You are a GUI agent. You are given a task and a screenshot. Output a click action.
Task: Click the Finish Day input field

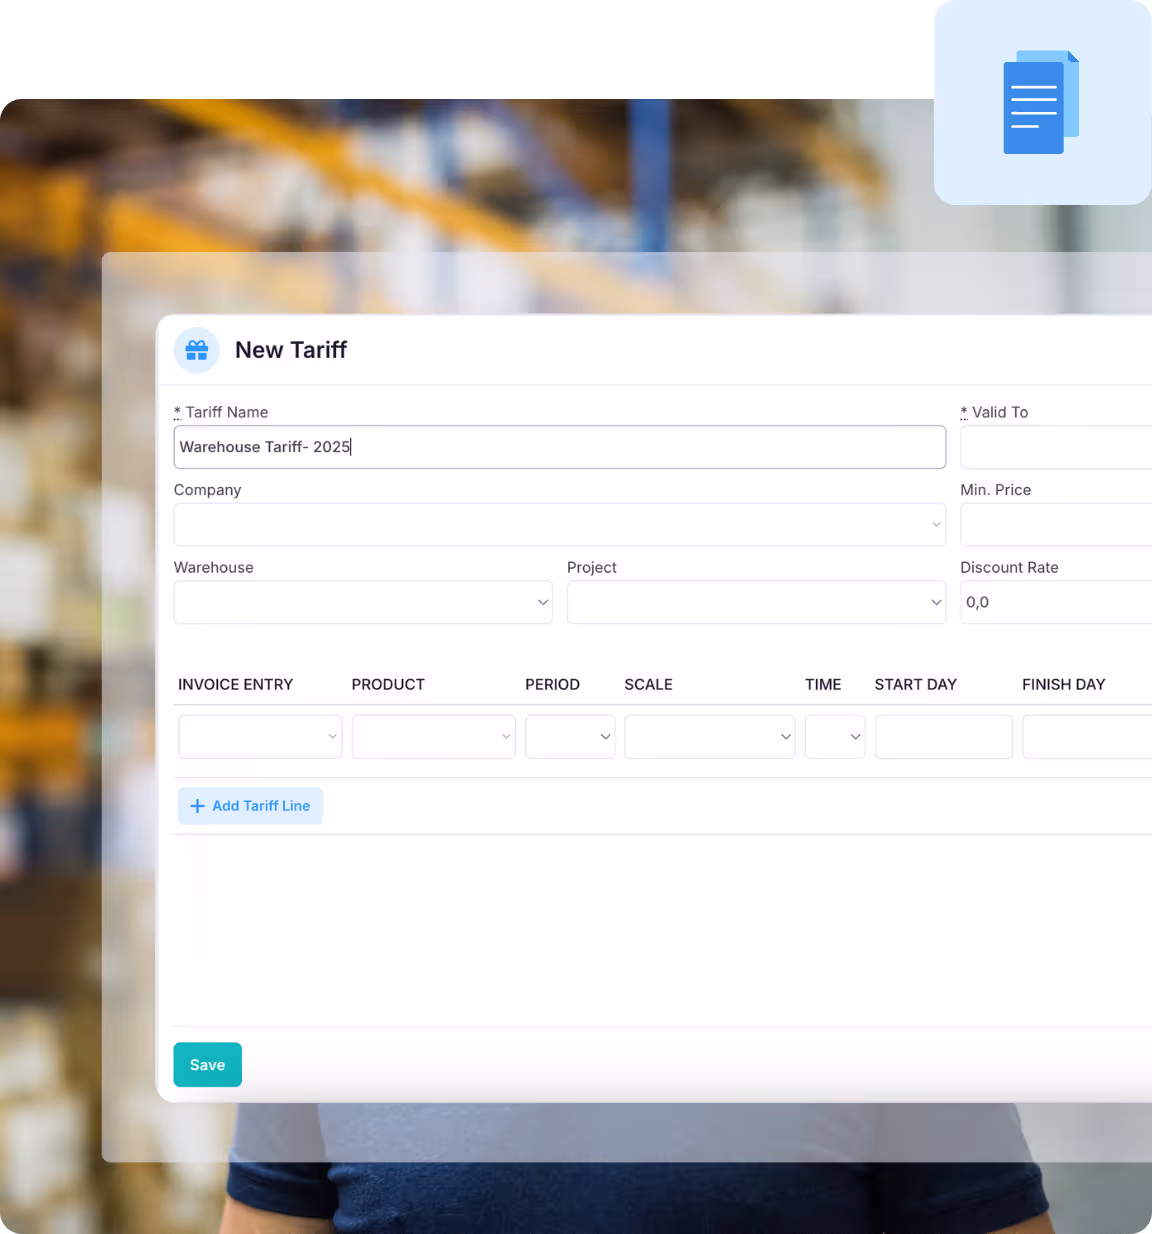pos(1087,737)
